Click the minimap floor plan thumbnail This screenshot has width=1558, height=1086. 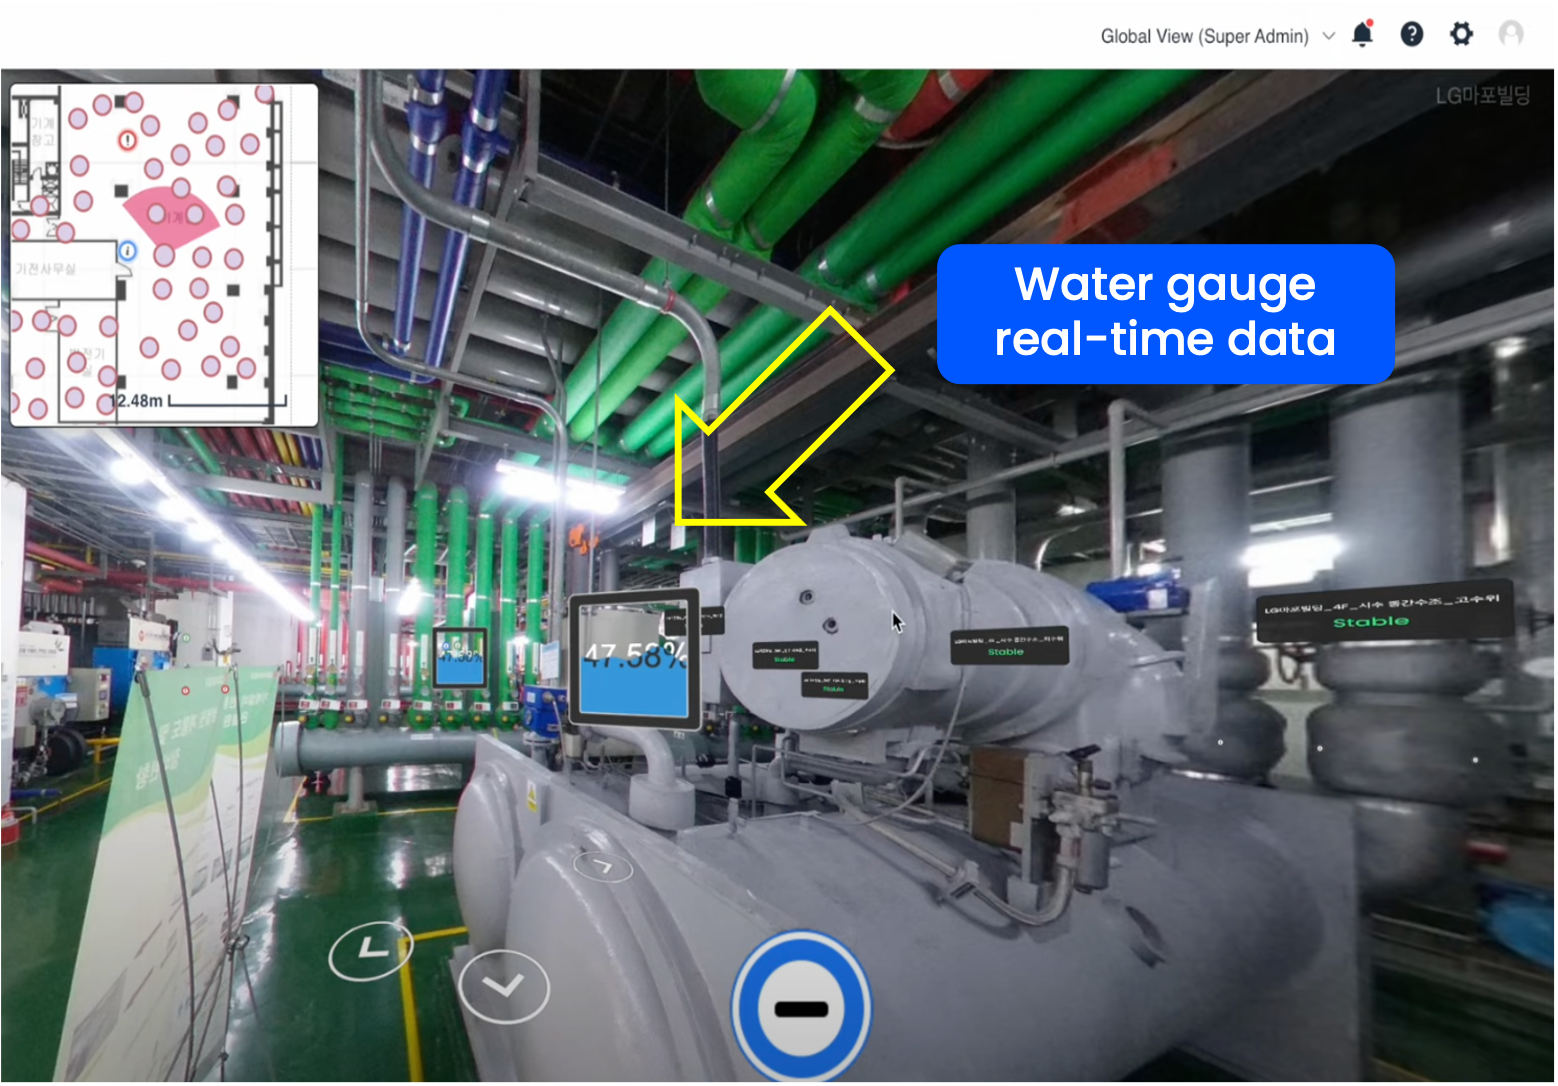pos(164,254)
